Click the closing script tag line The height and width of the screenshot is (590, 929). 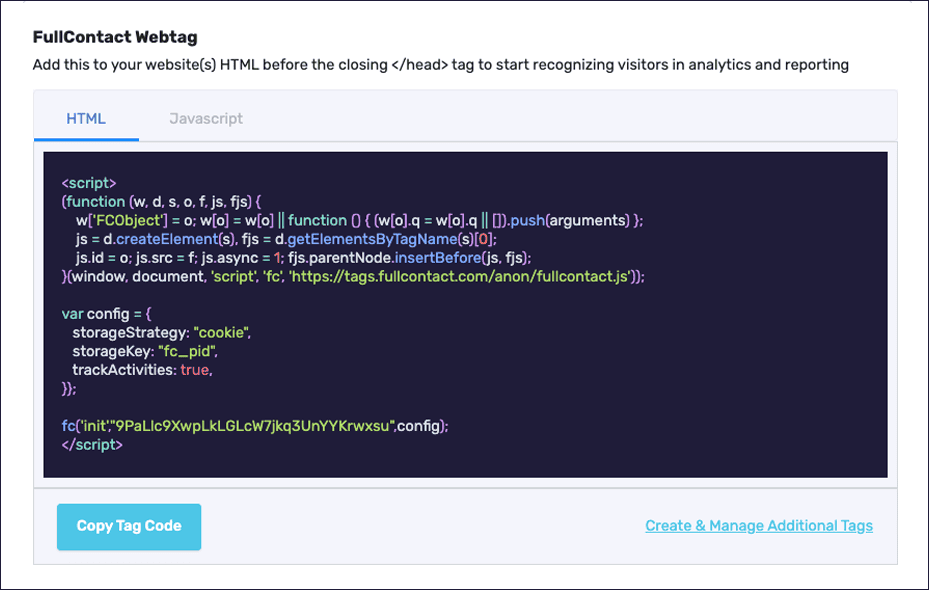[x=92, y=444]
